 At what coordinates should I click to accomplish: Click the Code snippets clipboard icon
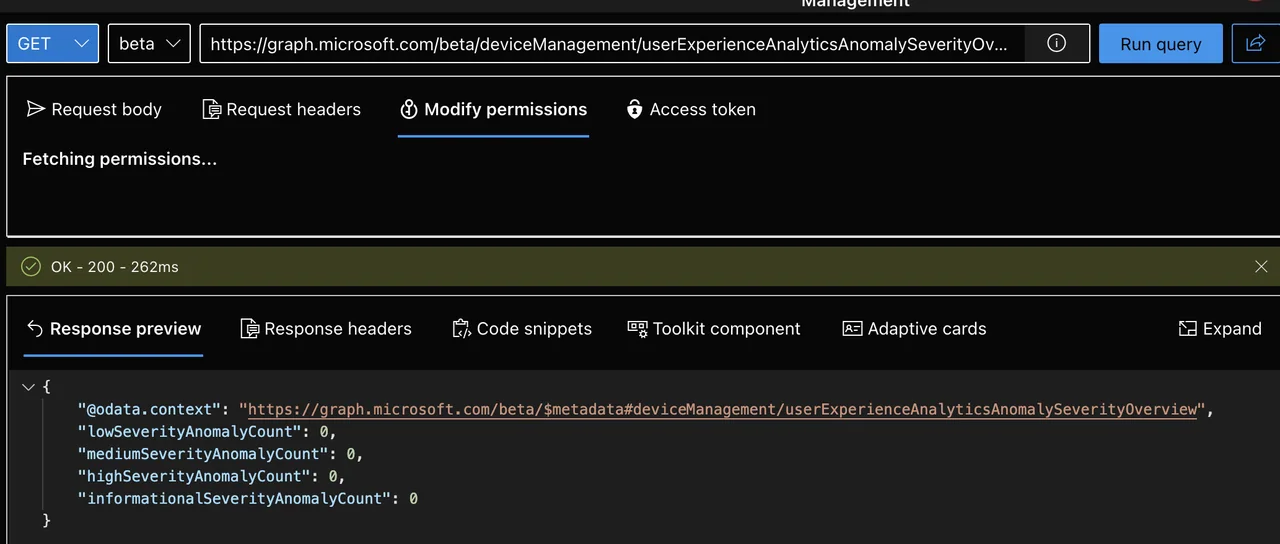pos(461,328)
